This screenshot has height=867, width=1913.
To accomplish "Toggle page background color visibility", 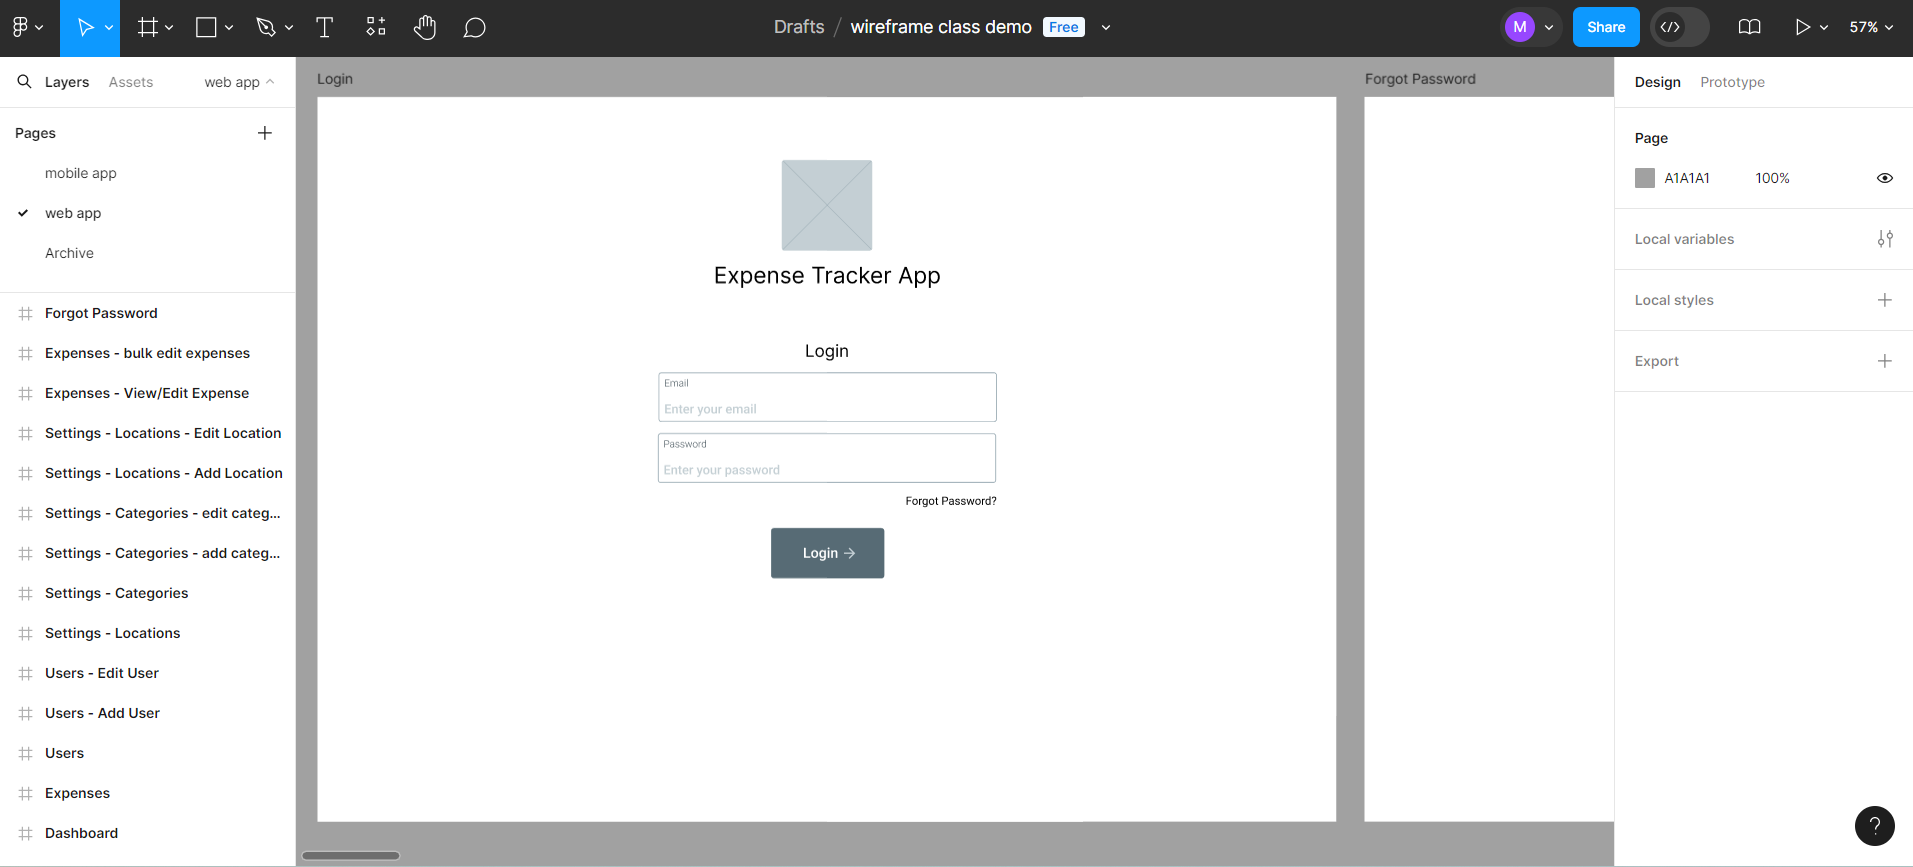I will tap(1885, 178).
